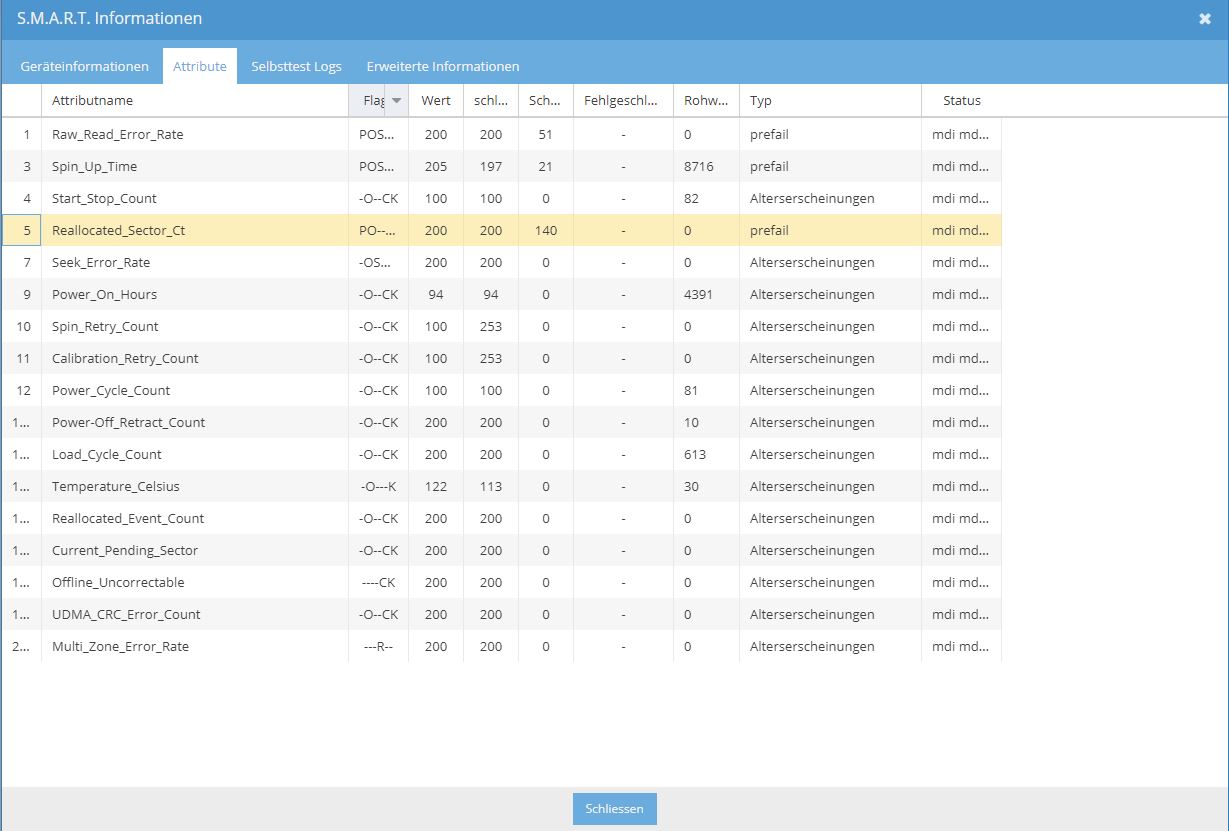Click the ----CK flag of Offline_Uncorrectable
Viewport: 1229px width, 831px height.
pos(379,582)
